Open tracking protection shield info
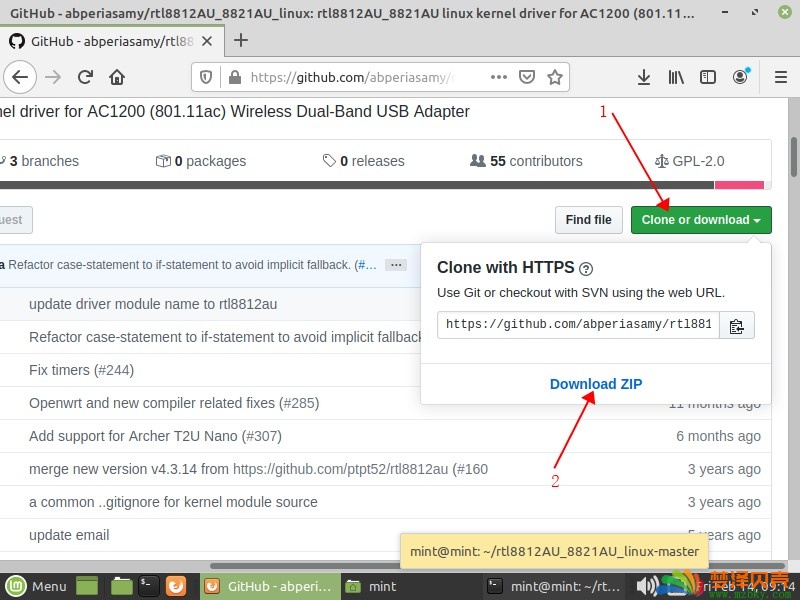 (206, 77)
